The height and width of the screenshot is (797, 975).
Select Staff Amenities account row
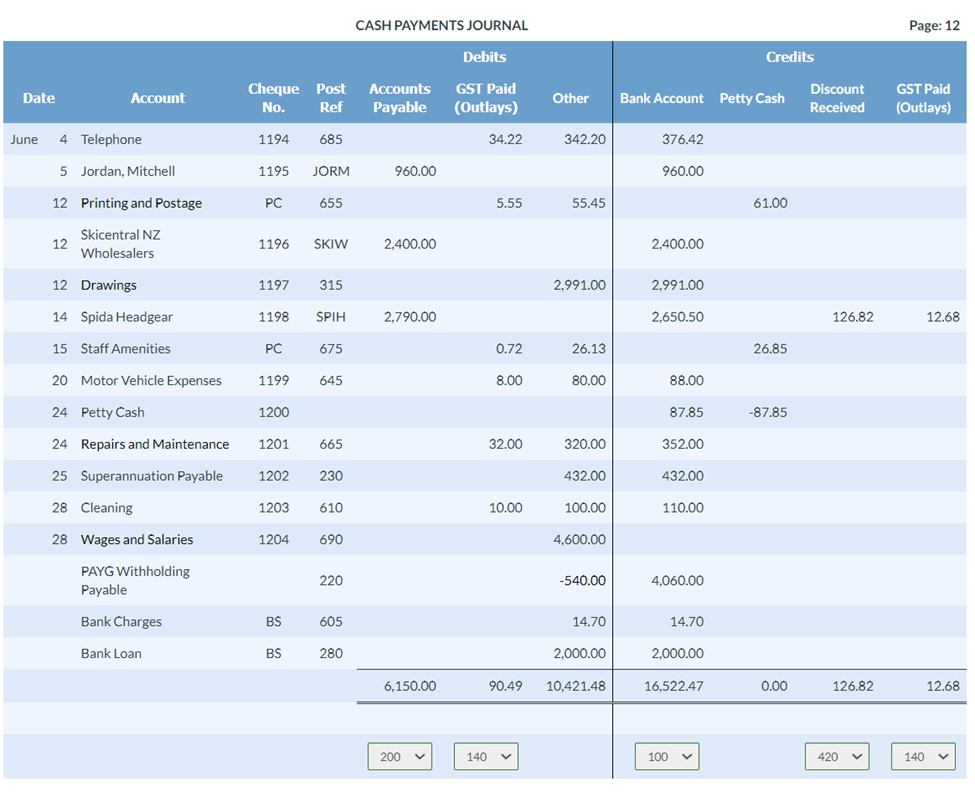tap(126, 348)
